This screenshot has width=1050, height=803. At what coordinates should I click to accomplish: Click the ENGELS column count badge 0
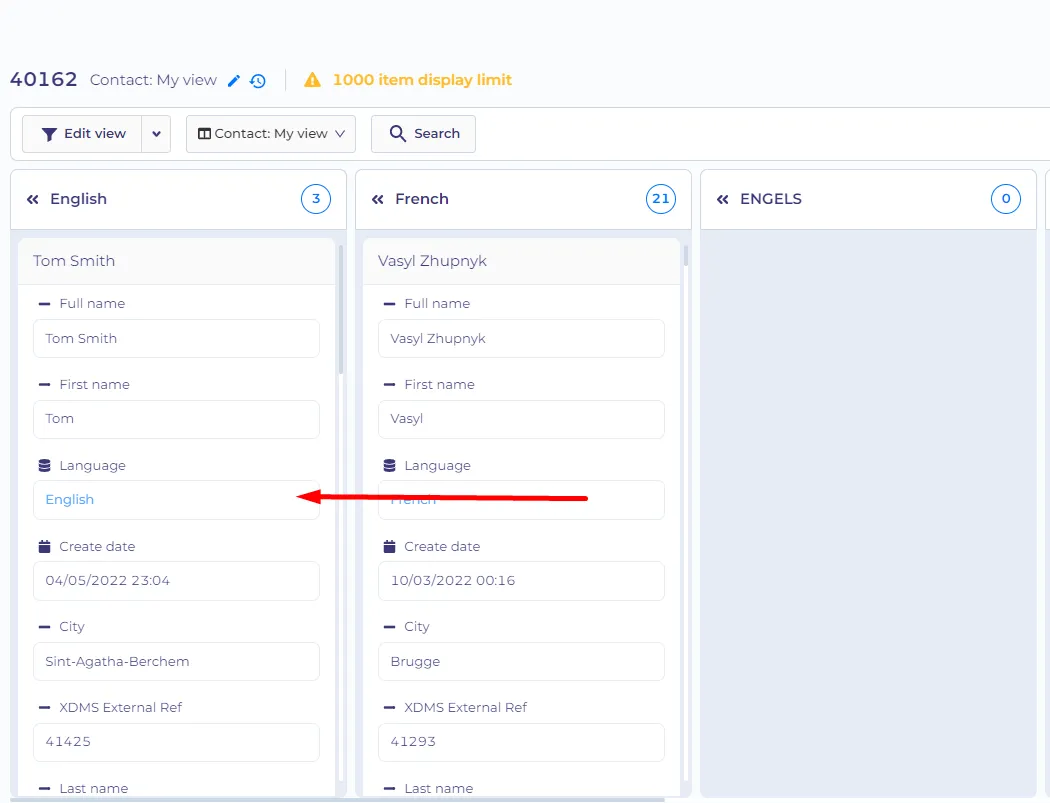click(1006, 199)
